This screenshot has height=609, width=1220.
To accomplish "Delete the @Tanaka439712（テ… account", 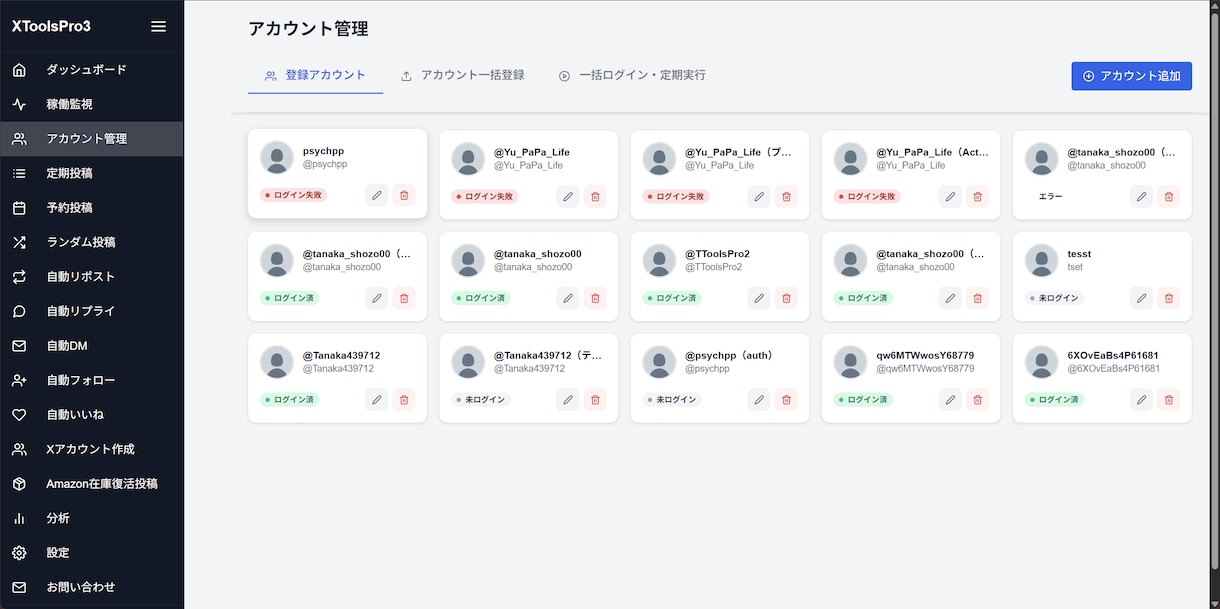I will tap(595, 399).
